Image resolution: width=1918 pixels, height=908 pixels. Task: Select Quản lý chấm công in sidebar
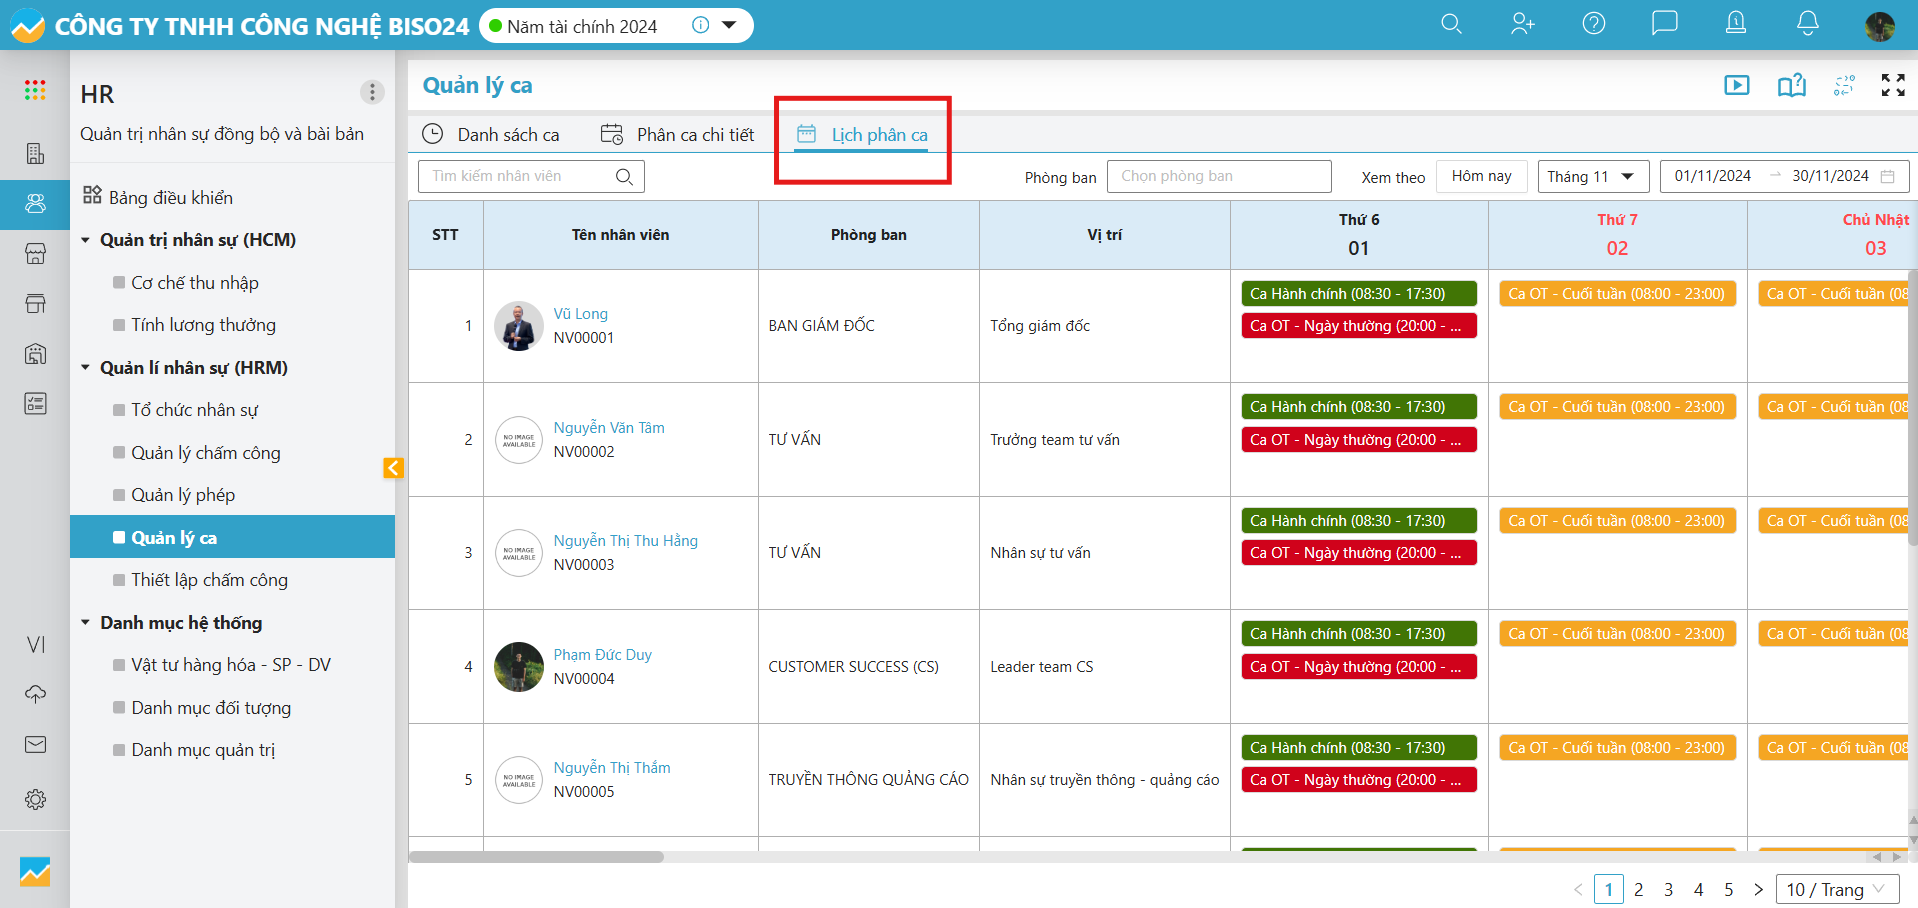point(205,453)
